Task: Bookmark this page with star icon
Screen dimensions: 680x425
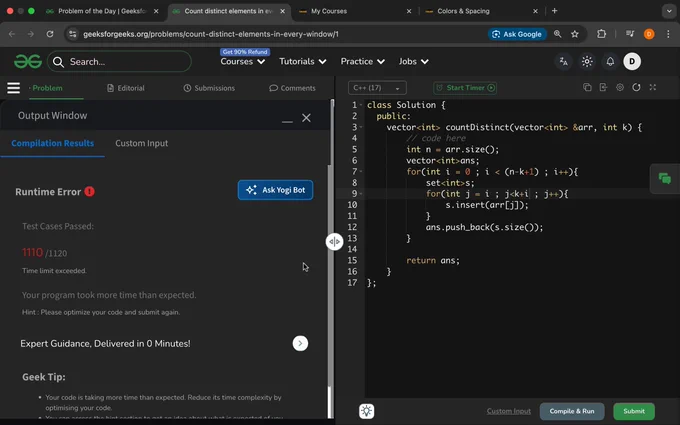Action: pyautogui.click(x=575, y=34)
